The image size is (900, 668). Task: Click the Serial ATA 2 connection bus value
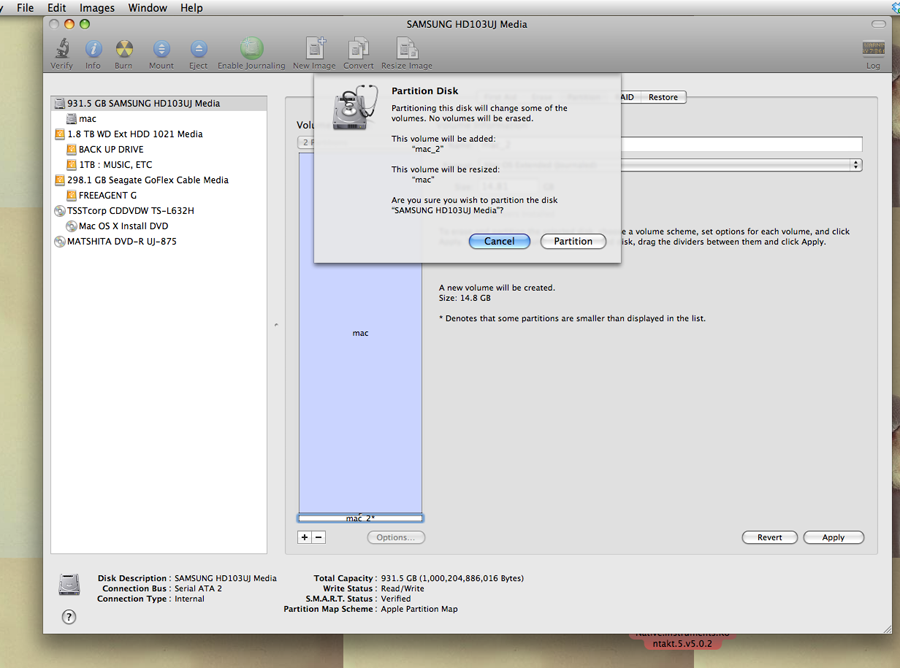(198, 588)
